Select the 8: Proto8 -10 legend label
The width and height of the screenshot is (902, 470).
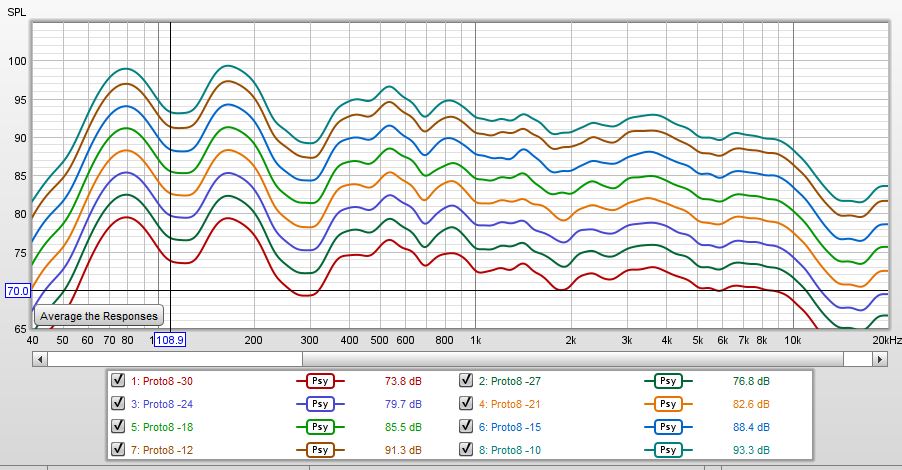point(510,450)
